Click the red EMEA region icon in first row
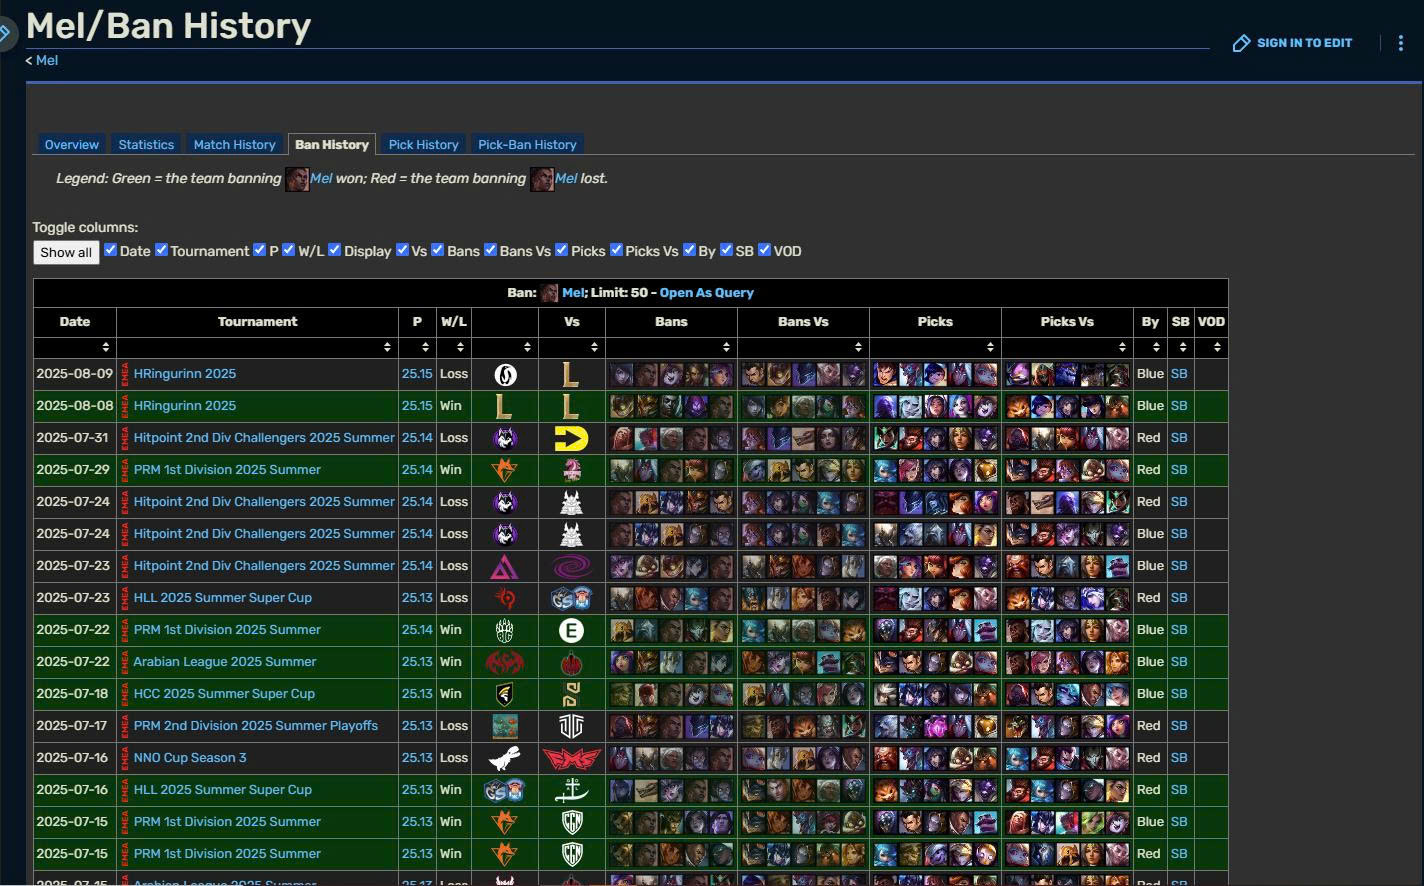The width and height of the screenshot is (1424, 886). click(125, 374)
